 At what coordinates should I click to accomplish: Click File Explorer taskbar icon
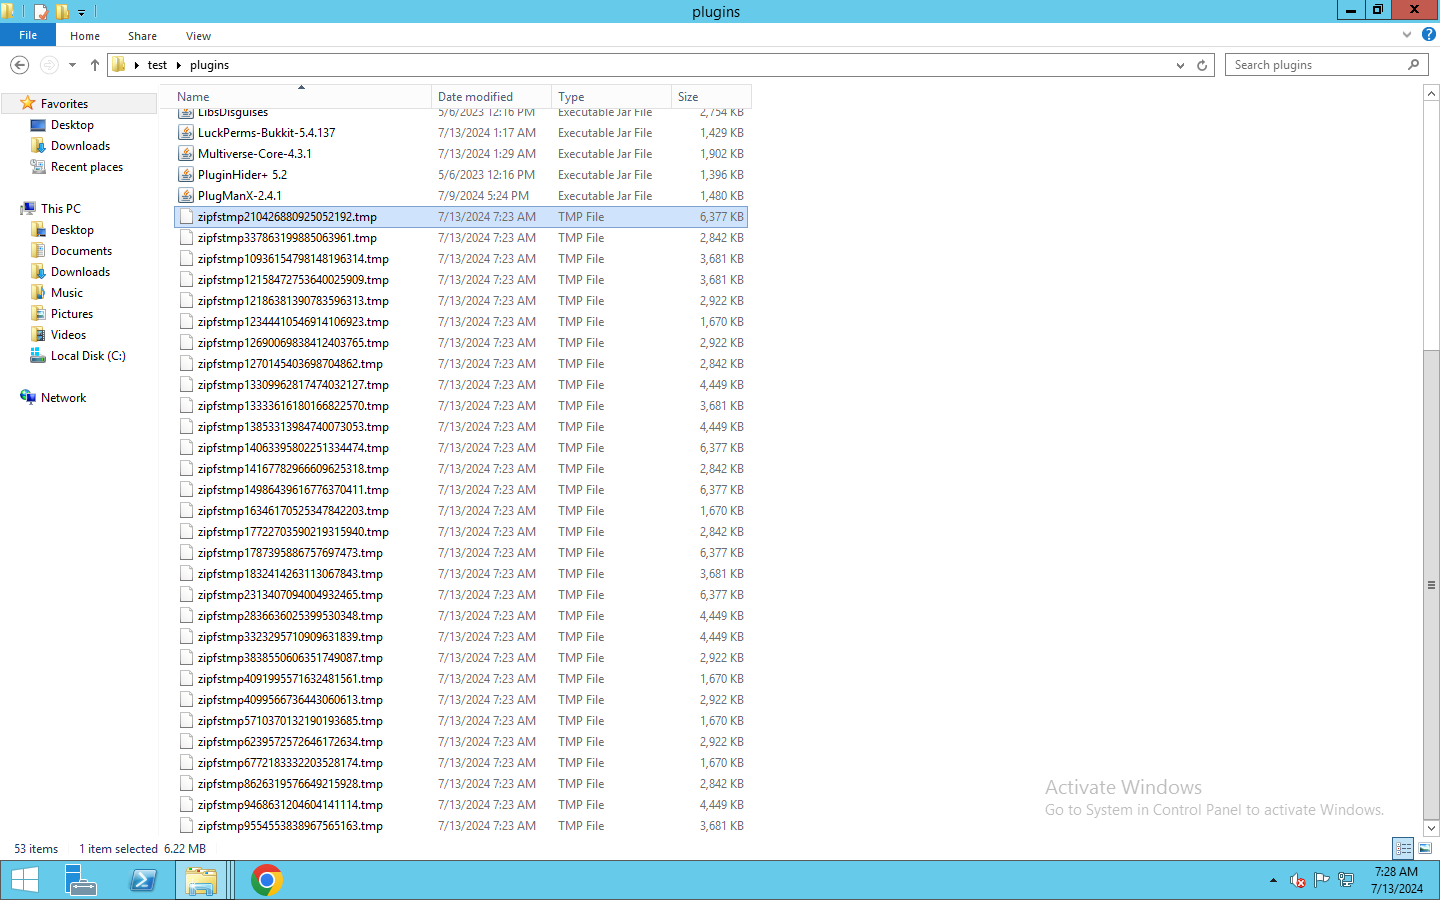pos(201,880)
